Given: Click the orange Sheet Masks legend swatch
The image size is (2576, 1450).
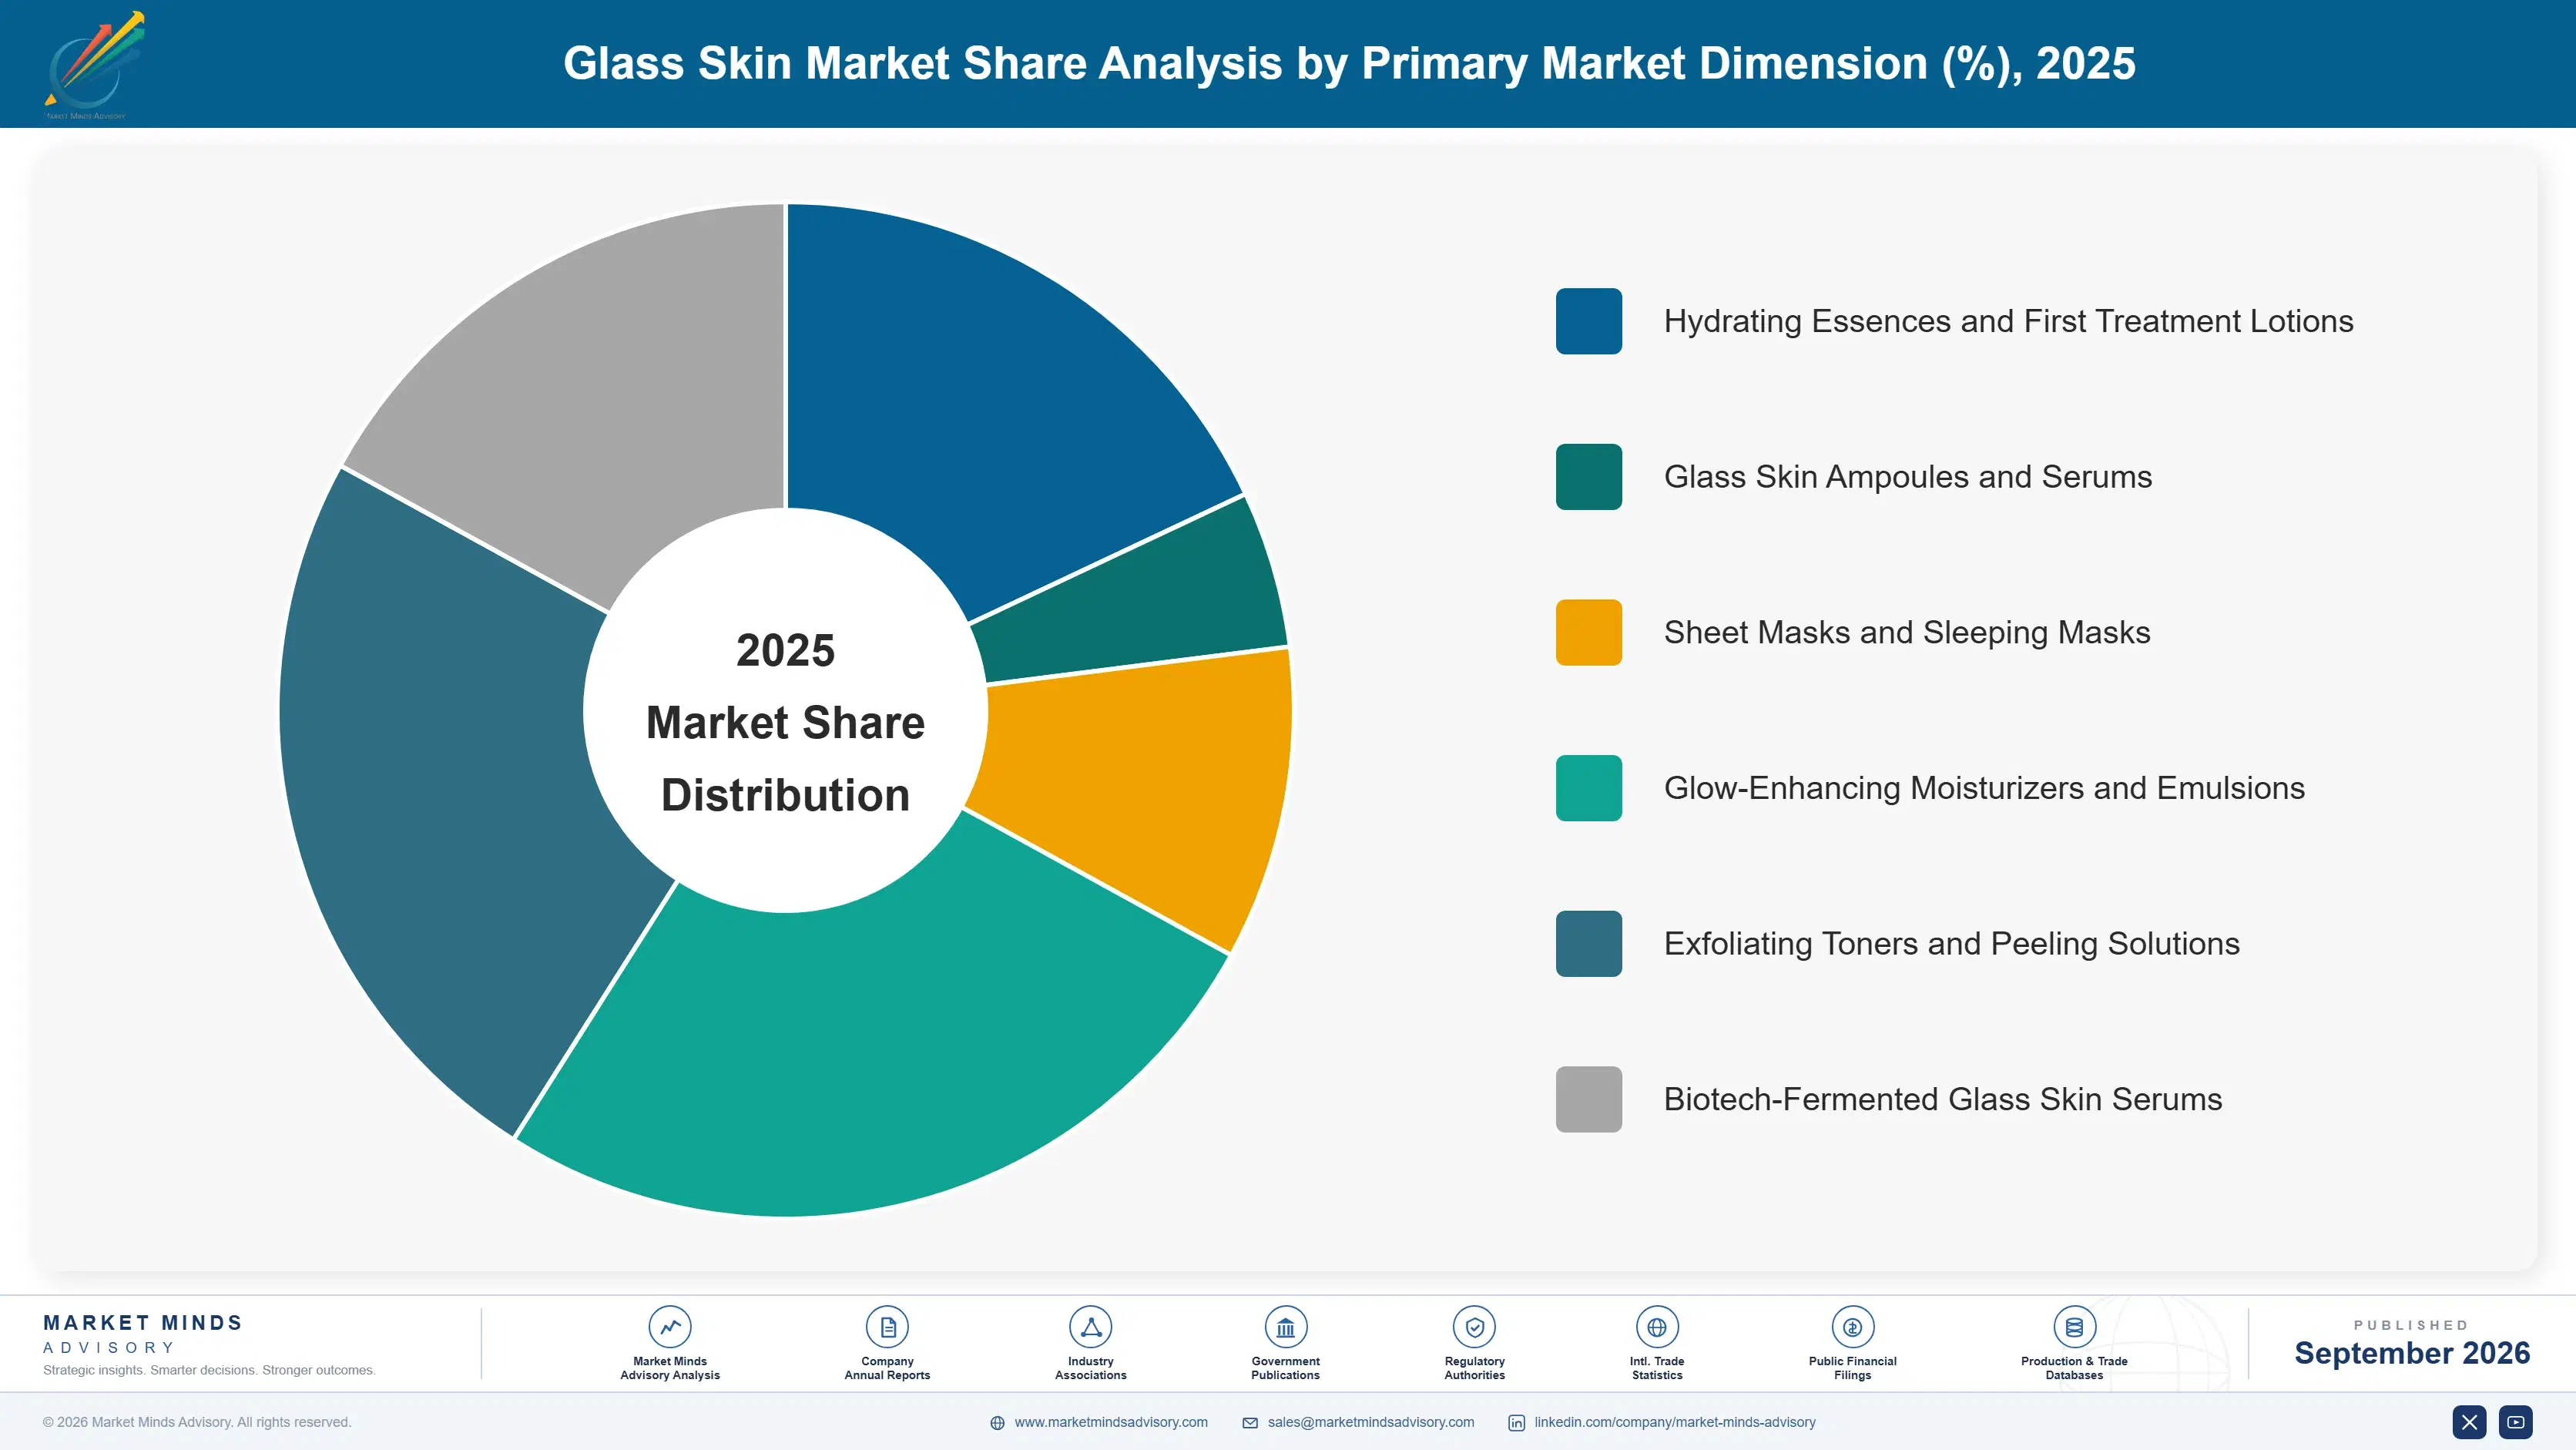Looking at the screenshot, I should coord(1588,632).
